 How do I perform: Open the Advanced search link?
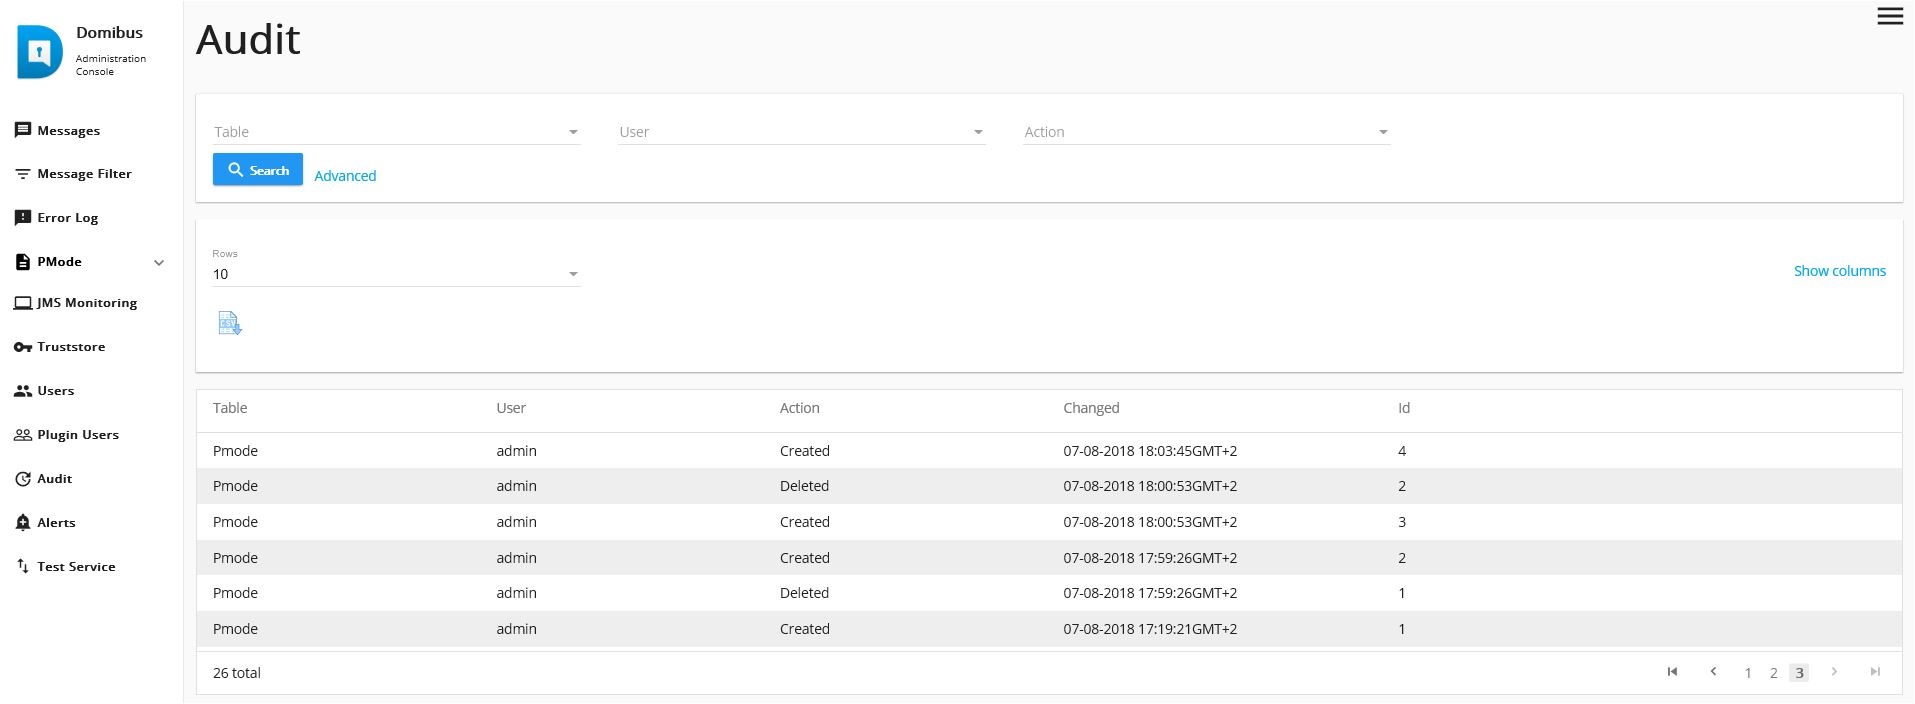tap(345, 176)
